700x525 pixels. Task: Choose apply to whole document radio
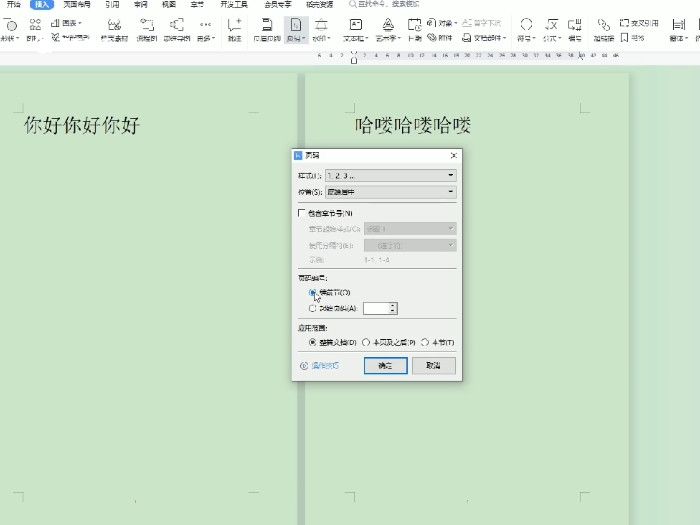point(312,342)
